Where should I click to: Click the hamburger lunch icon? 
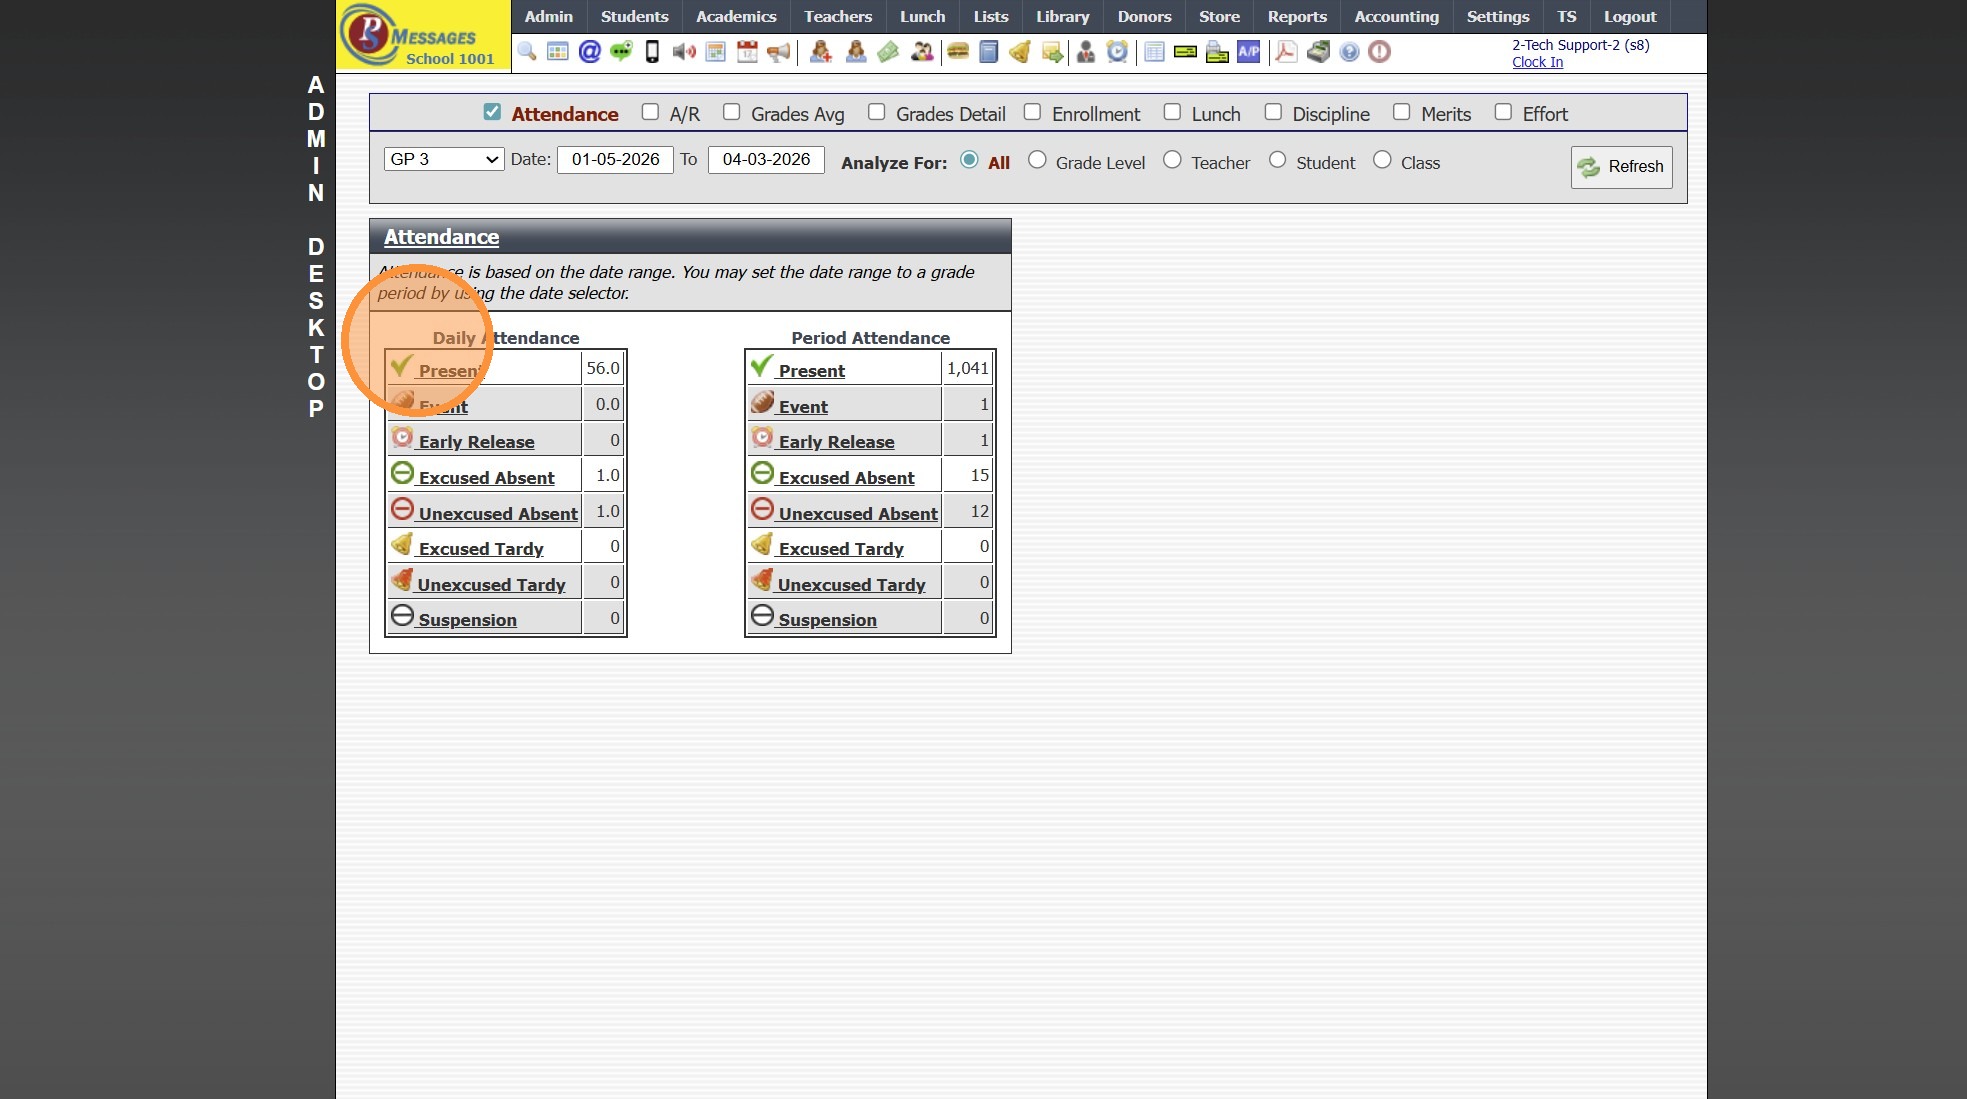click(x=958, y=52)
